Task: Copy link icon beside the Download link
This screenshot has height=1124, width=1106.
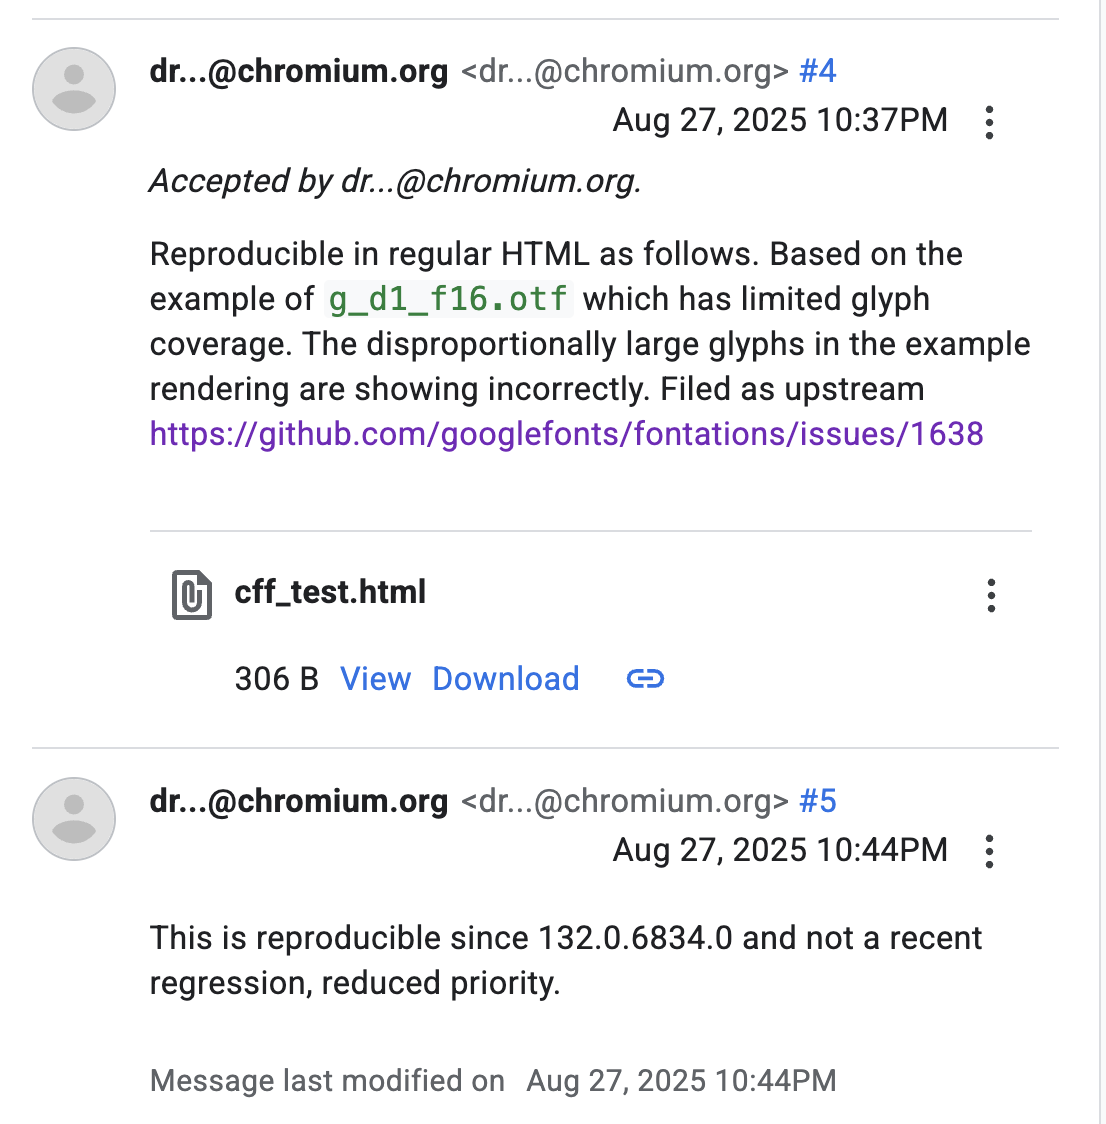Action: 645,678
